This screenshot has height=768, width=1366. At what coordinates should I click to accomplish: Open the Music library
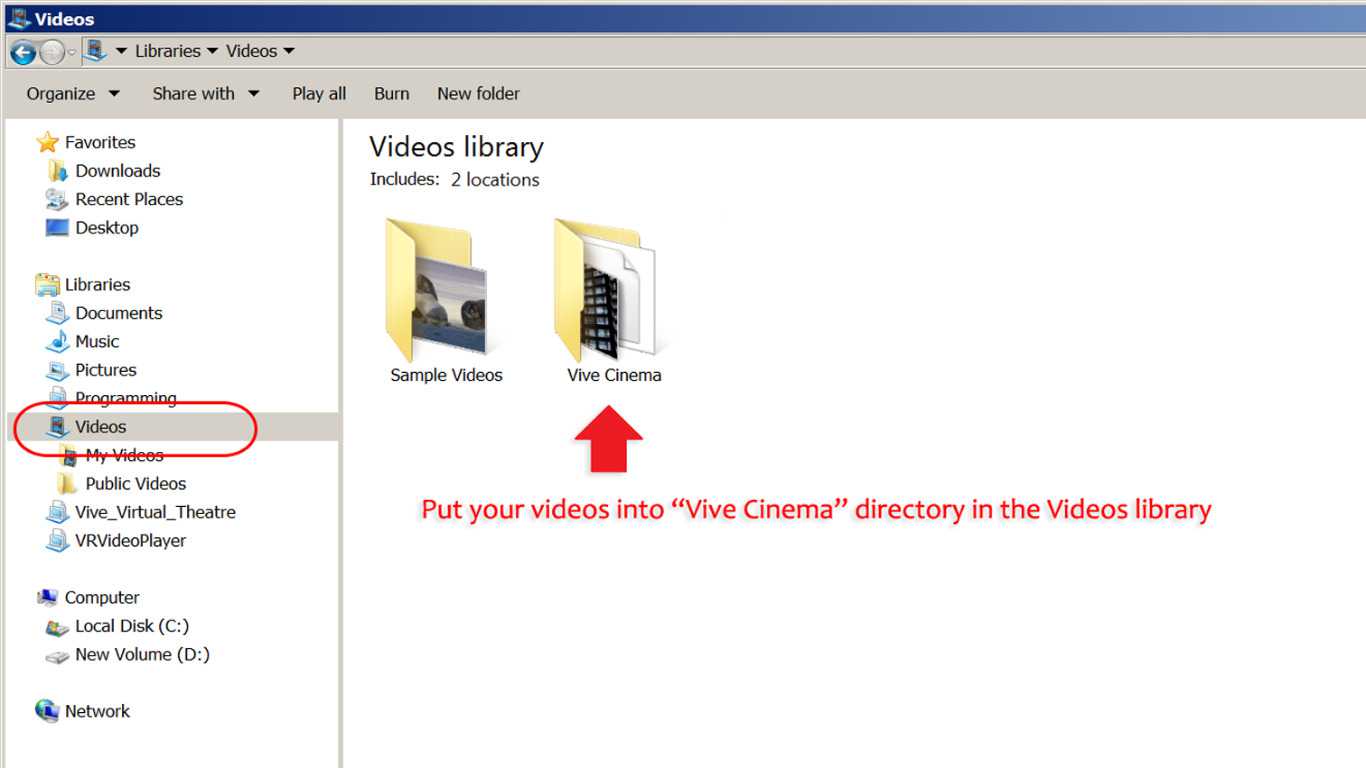click(x=97, y=342)
